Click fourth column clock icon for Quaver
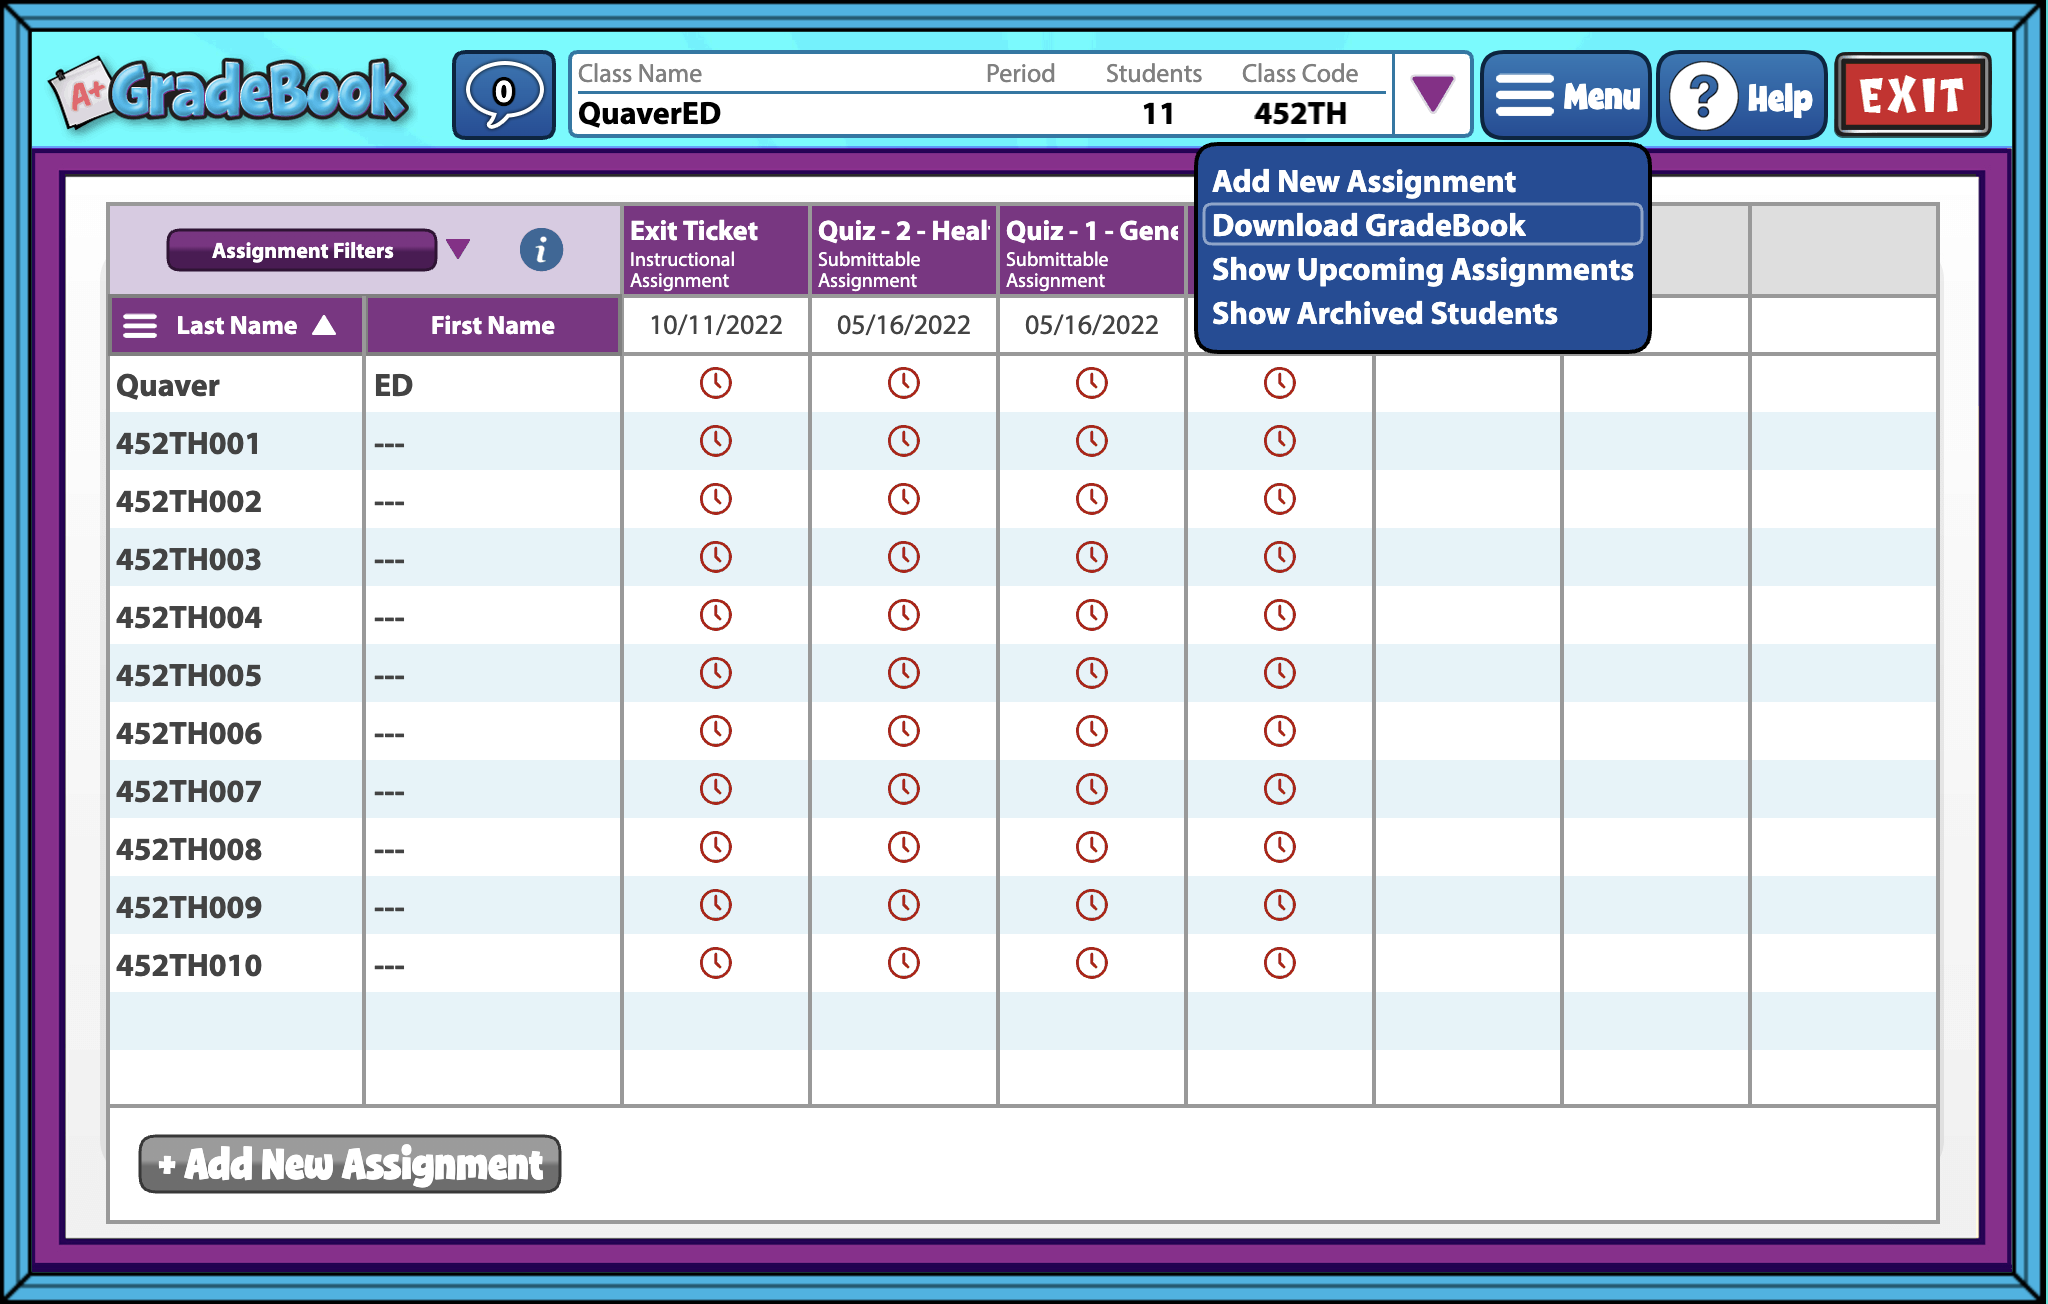The height and width of the screenshot is (1304, 2048). 1280,383
